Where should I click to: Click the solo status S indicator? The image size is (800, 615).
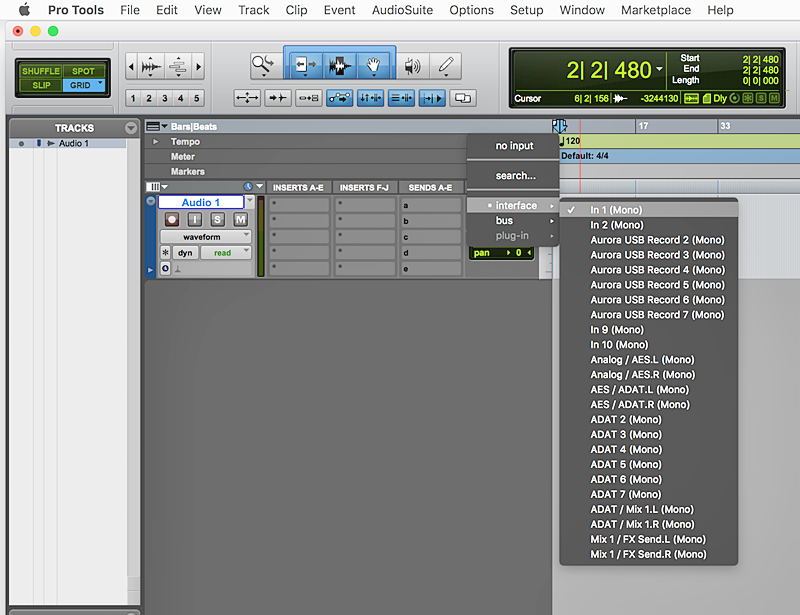761,98
